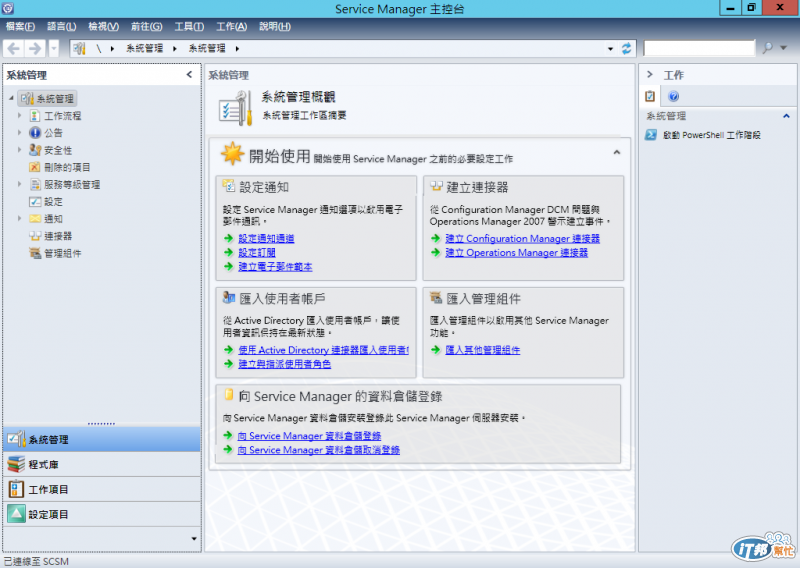The image size is (800, 568).
Task: Select 刪除的項目 in the tree
Action: 67,167
